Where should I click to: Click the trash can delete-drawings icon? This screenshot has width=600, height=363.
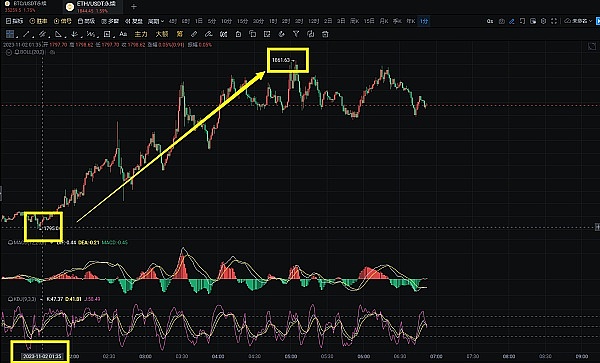pos(325,34)
